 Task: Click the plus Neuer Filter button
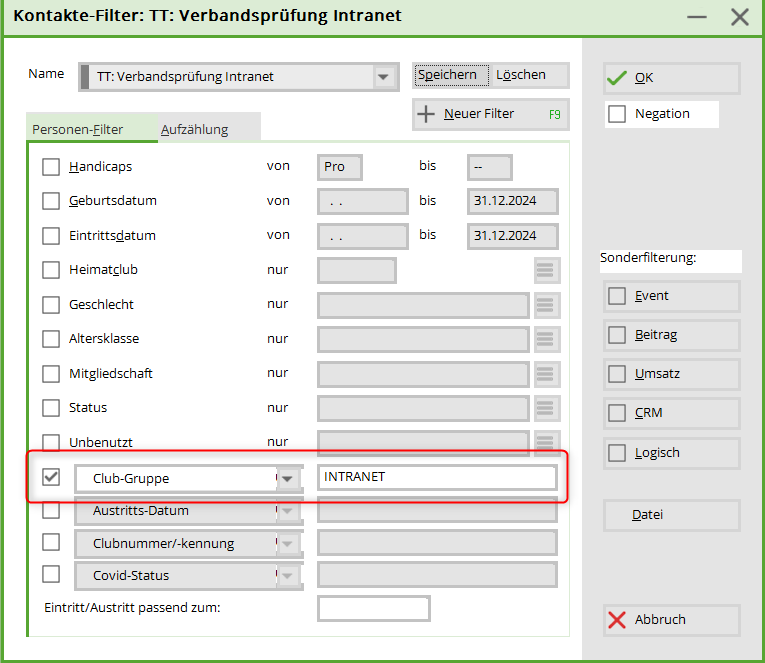[x=490, y=114]
